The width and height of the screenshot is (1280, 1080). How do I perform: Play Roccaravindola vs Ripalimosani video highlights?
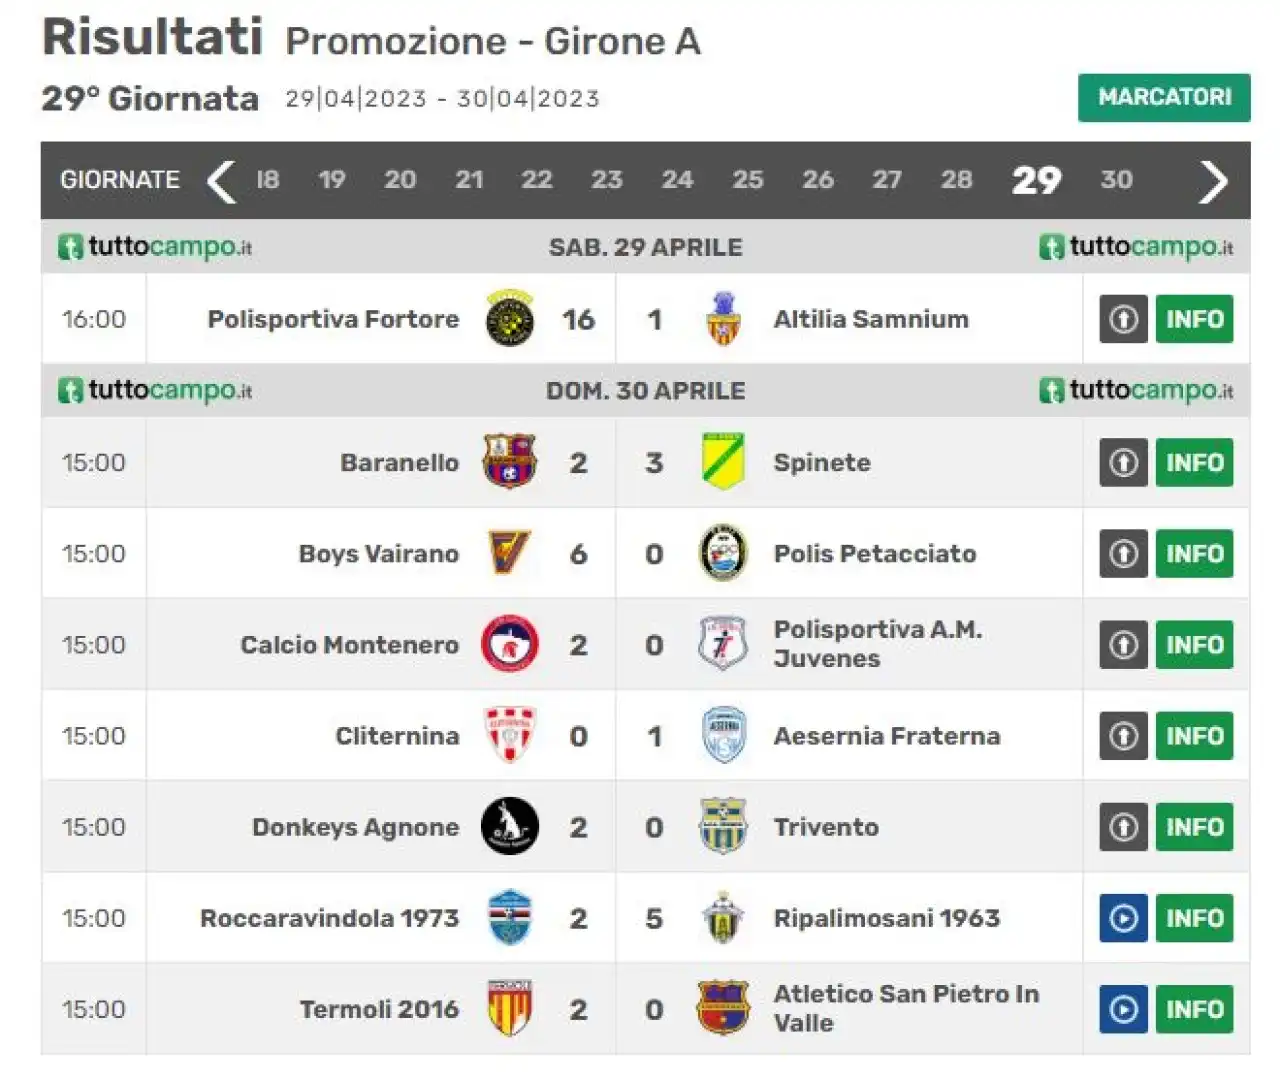point(1123,918)
